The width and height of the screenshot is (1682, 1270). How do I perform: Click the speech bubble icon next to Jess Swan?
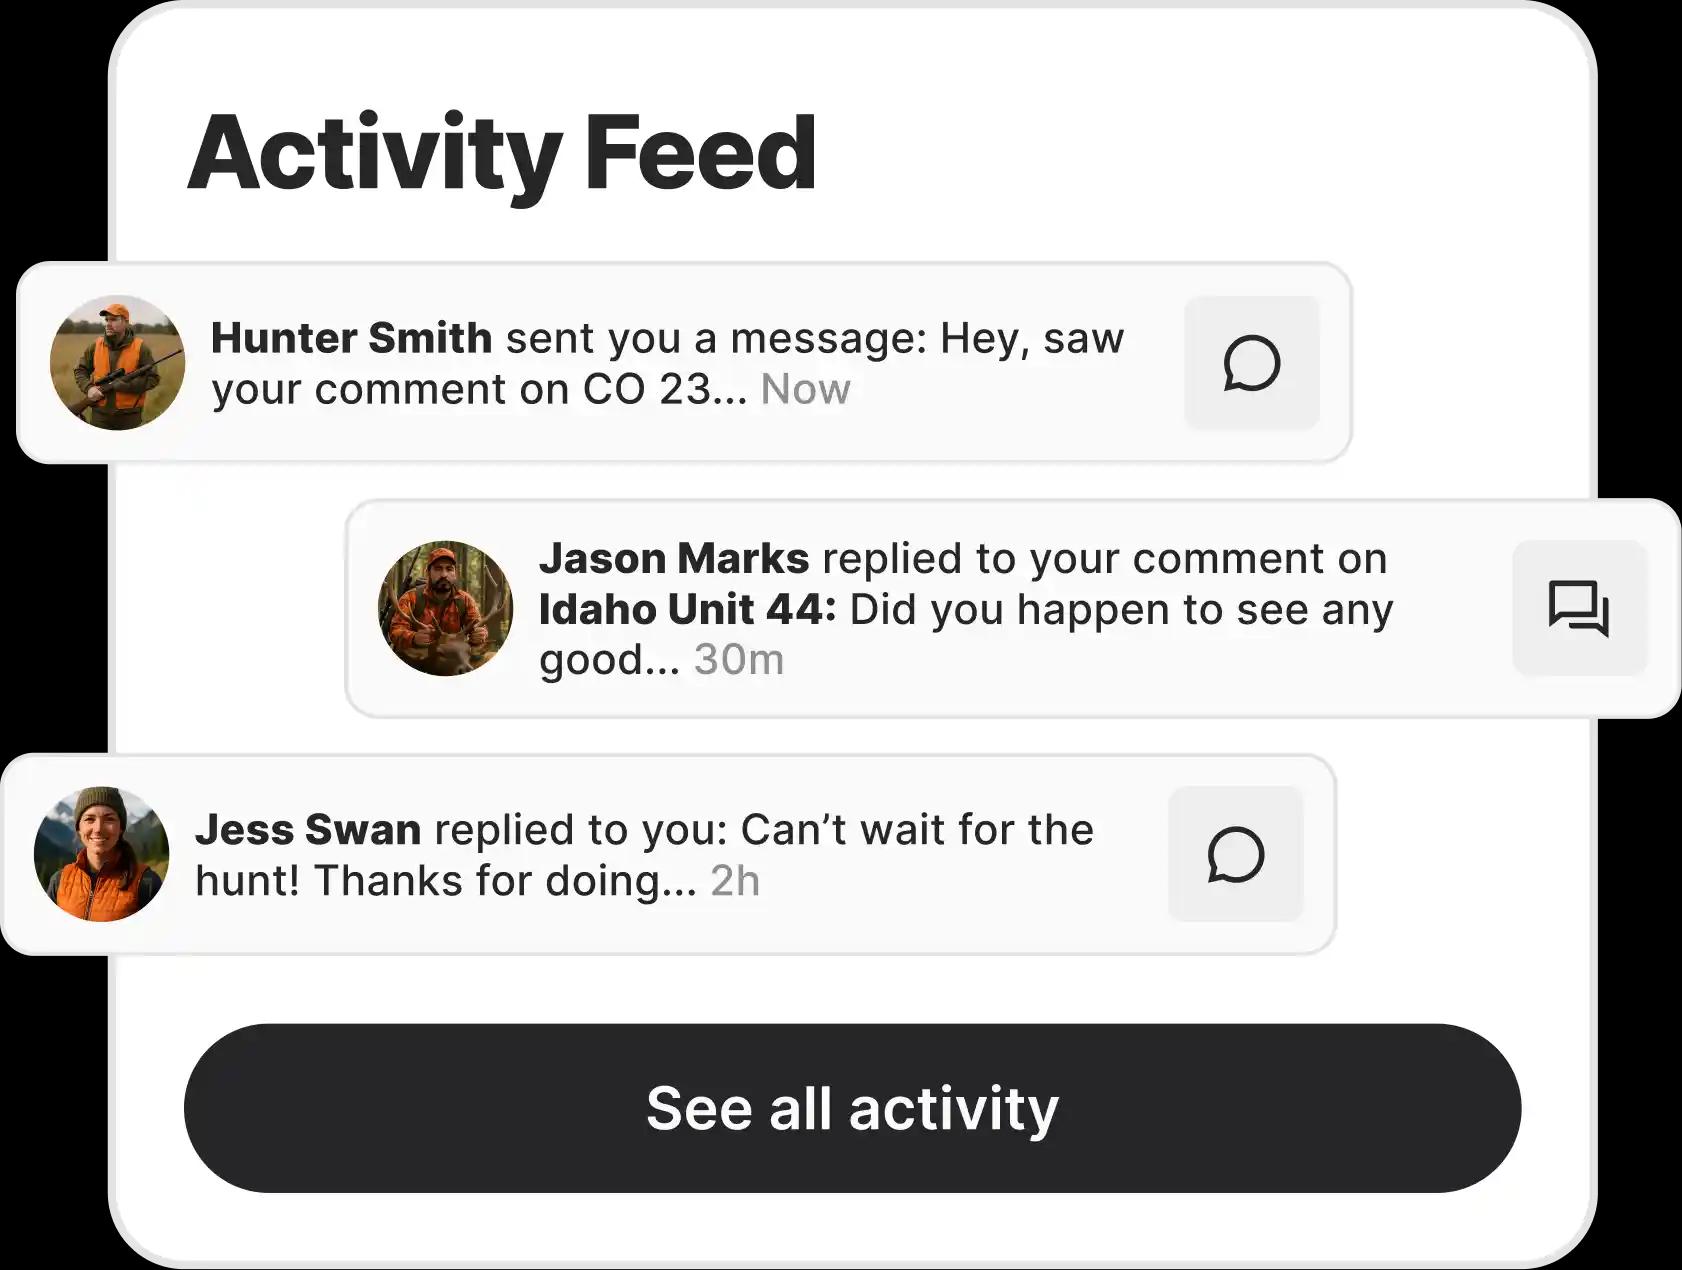pyautogui.click(x=1235, y=854)
